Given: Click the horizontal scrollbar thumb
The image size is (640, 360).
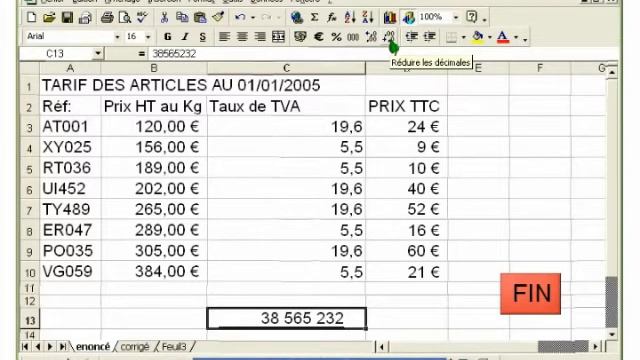Looking at the screenshot, I should click(x=563, y=347).
